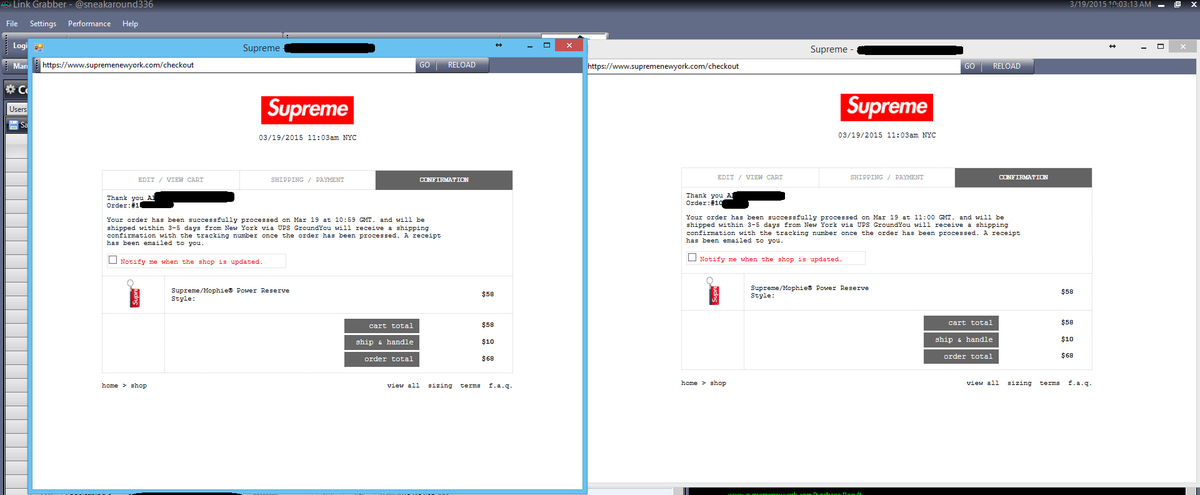Click the URL field in the front Supreme window
This screenshot has width=1200, height=495.
(226, 65)
